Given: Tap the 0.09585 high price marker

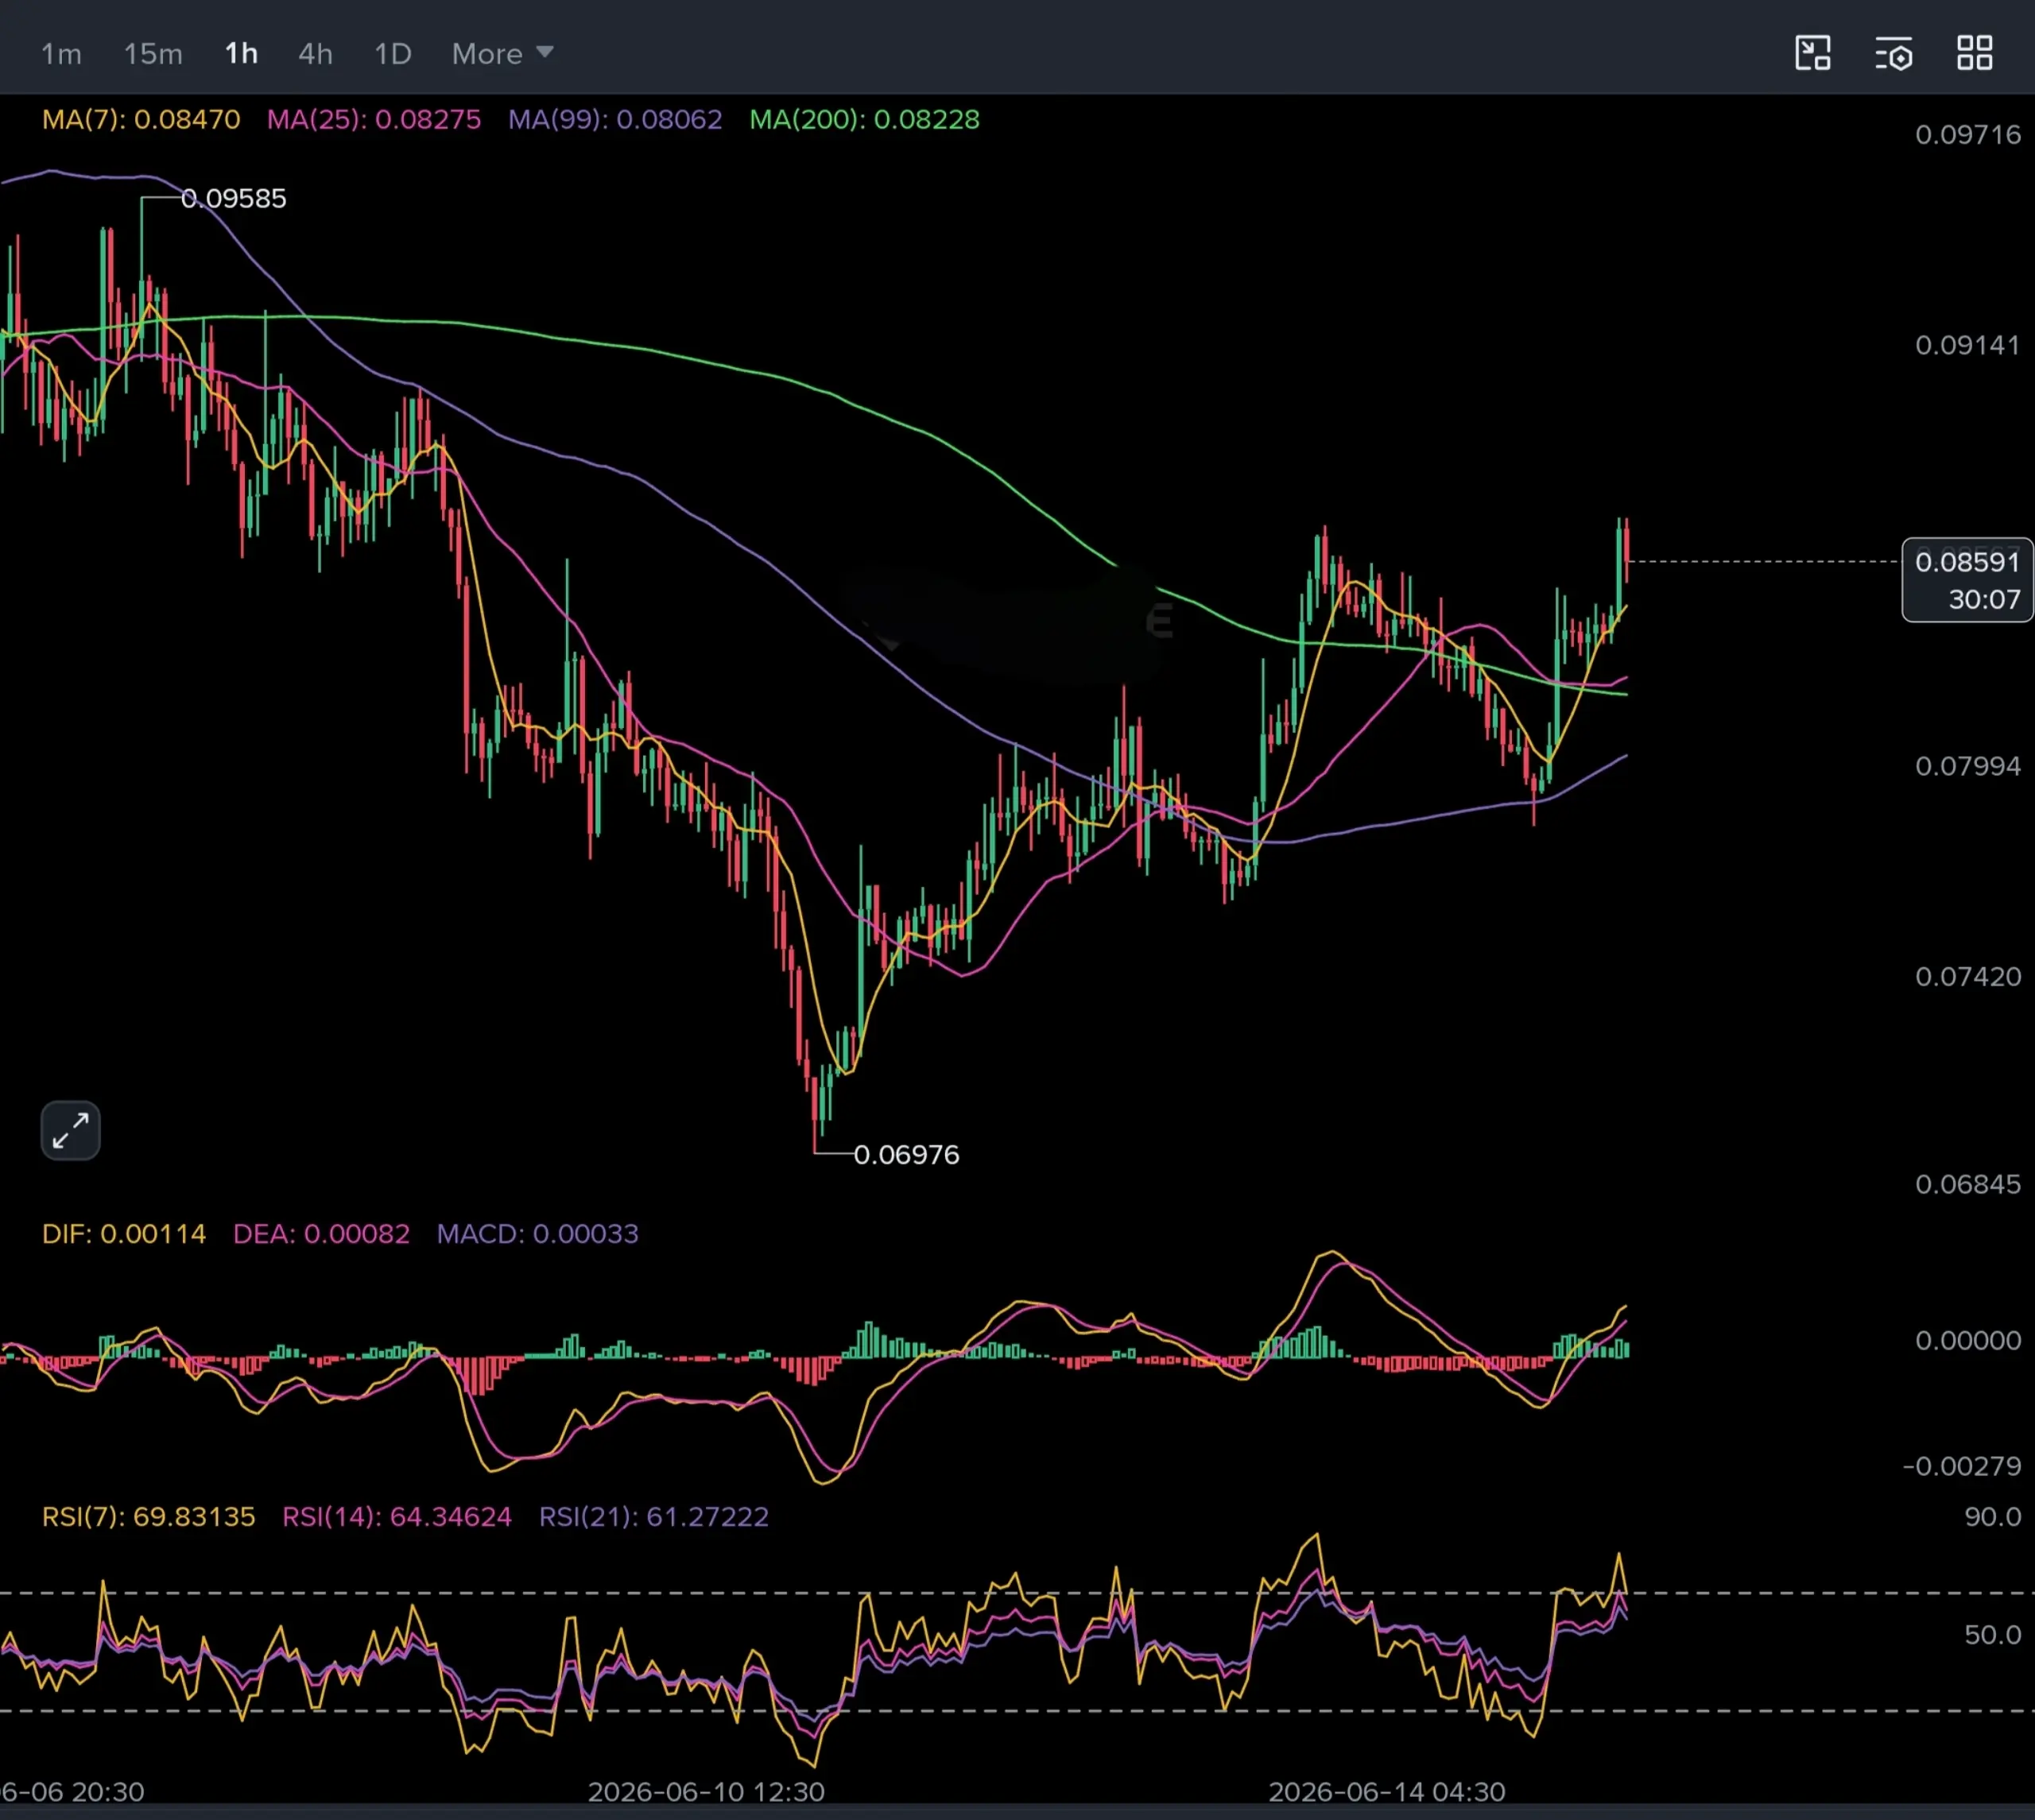Looking at the screenshot, I should [233, 199].
